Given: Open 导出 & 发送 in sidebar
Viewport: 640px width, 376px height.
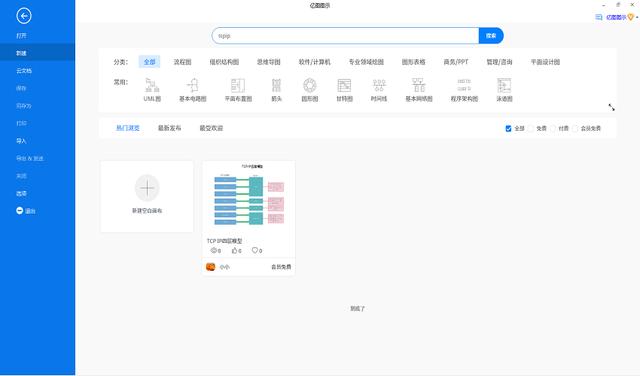Looking at the screenshot, I should (29, 158).
